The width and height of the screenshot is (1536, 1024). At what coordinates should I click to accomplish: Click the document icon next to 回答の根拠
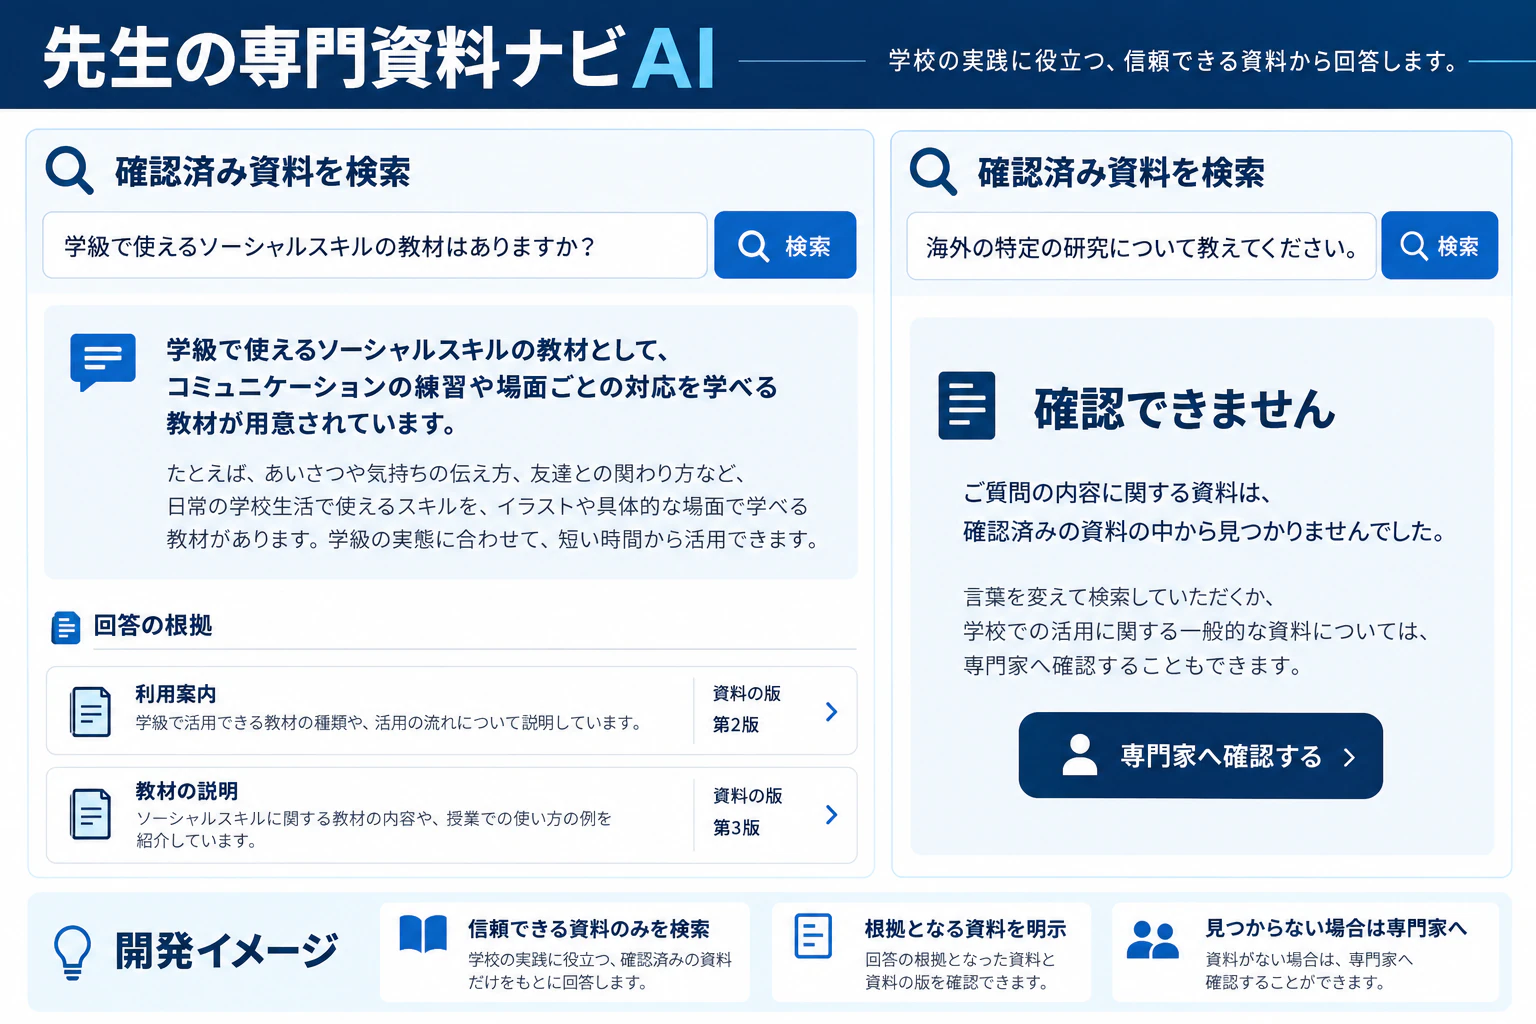point(66,627)
